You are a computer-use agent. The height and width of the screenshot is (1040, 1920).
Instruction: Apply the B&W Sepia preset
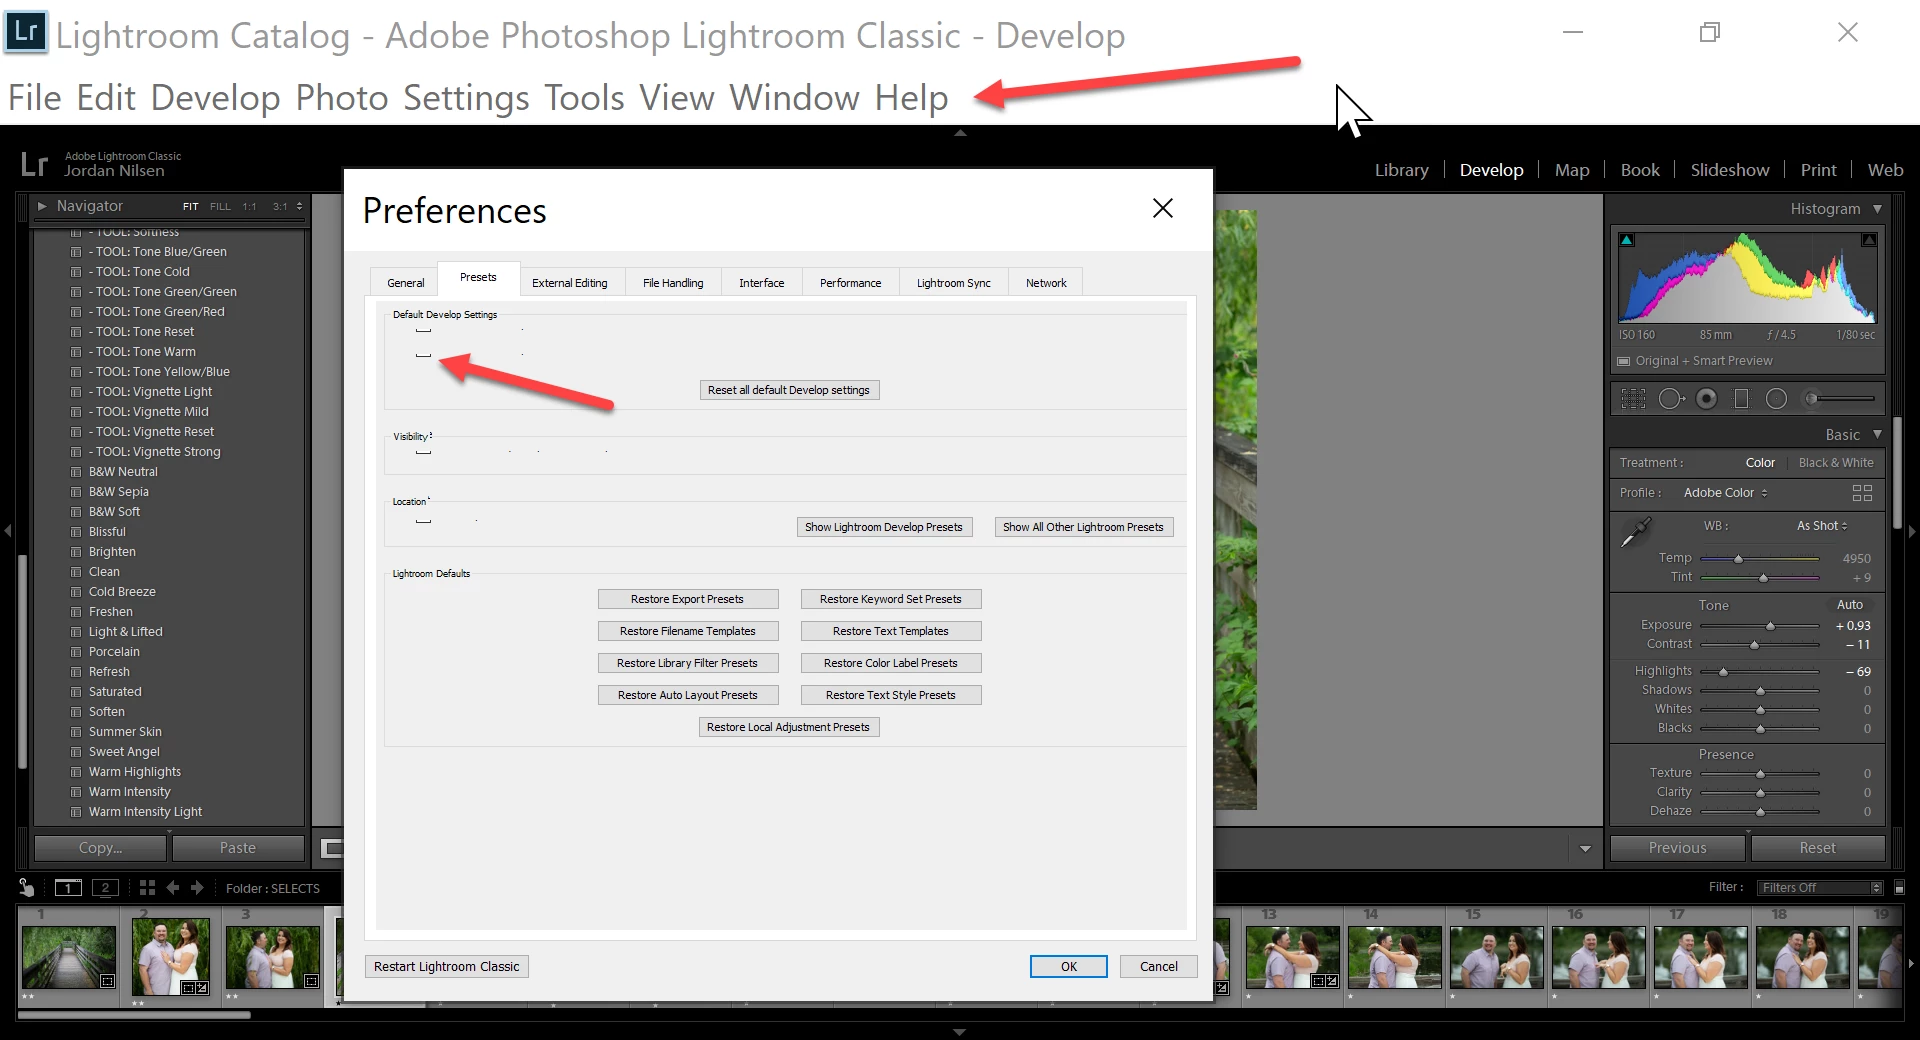118,492
